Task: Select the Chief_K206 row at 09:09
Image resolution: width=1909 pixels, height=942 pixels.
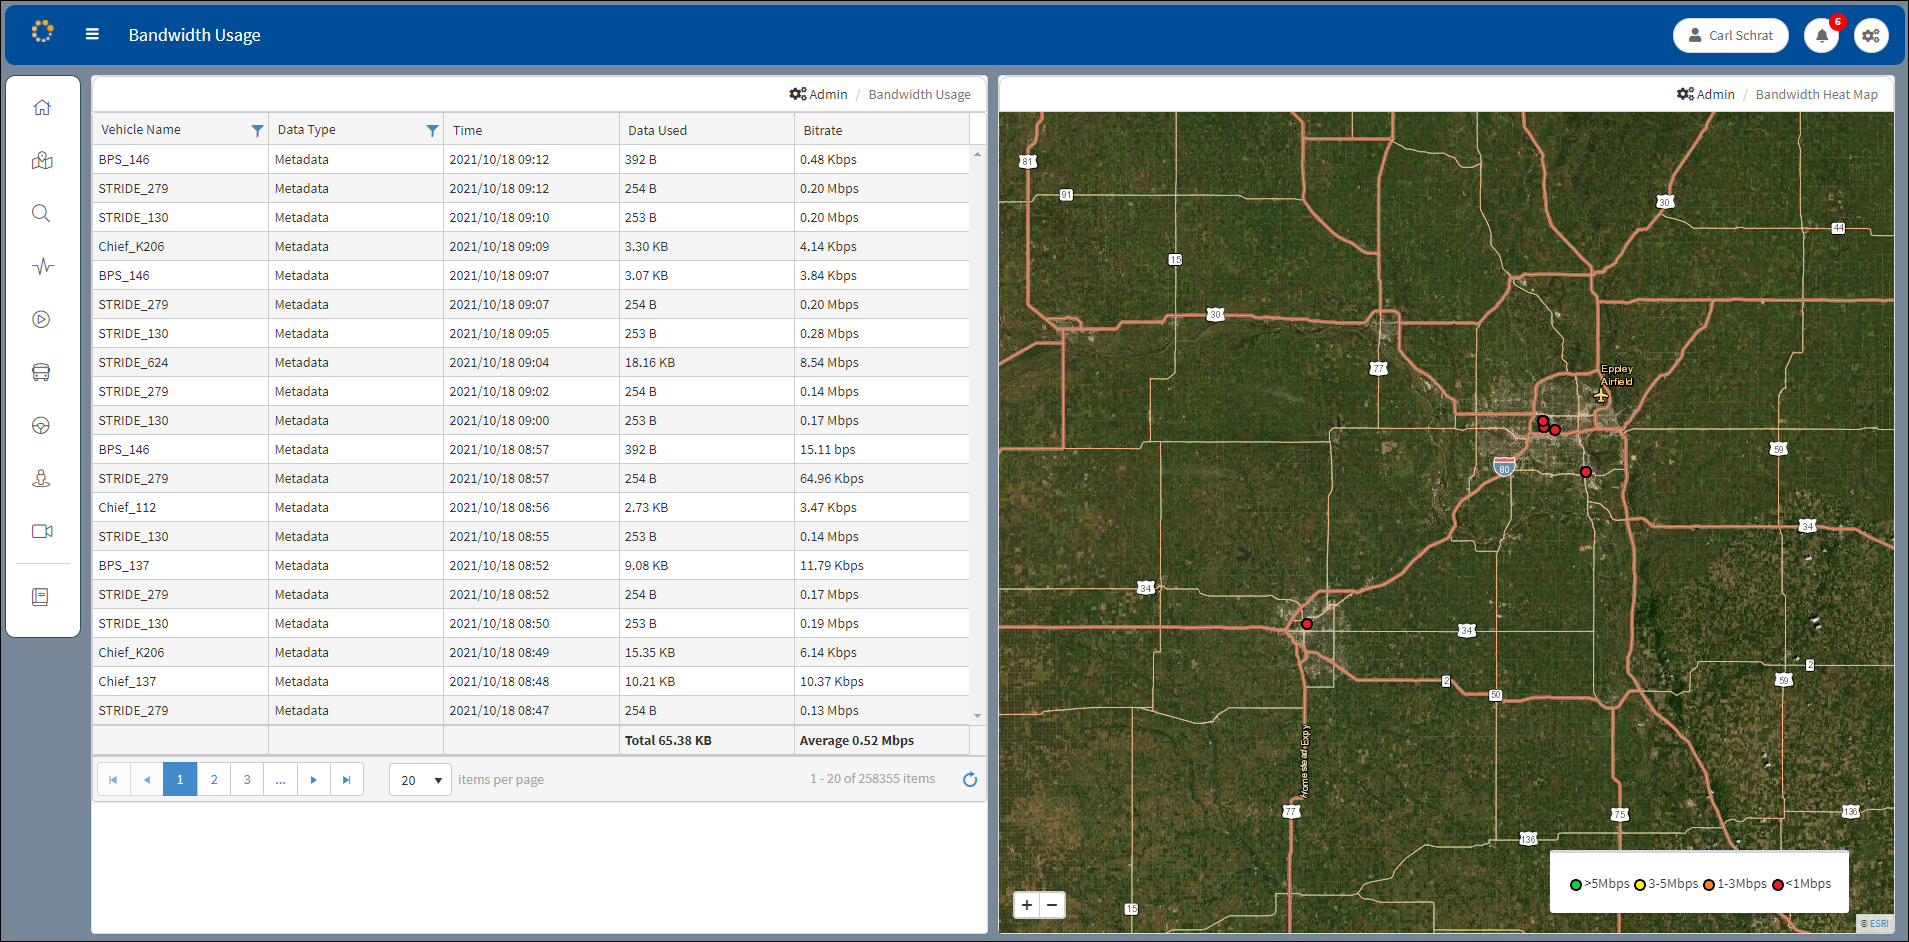Action: (x=531, y=246)
